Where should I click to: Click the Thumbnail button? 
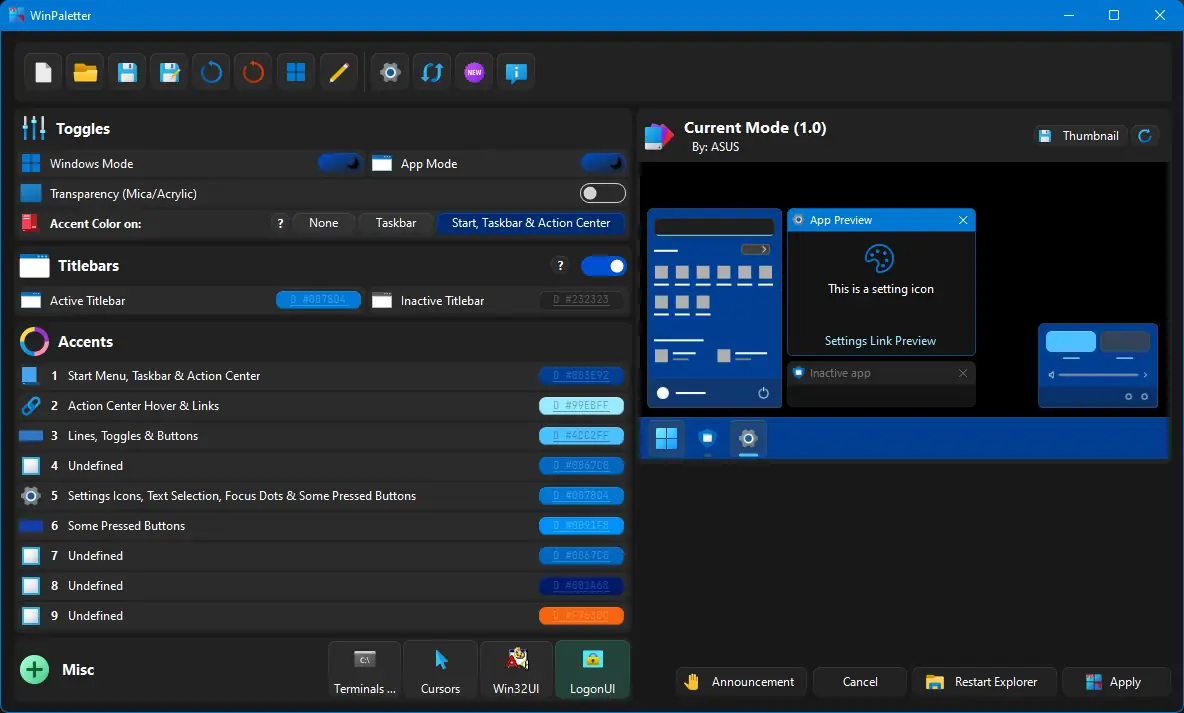[1080, 136]
